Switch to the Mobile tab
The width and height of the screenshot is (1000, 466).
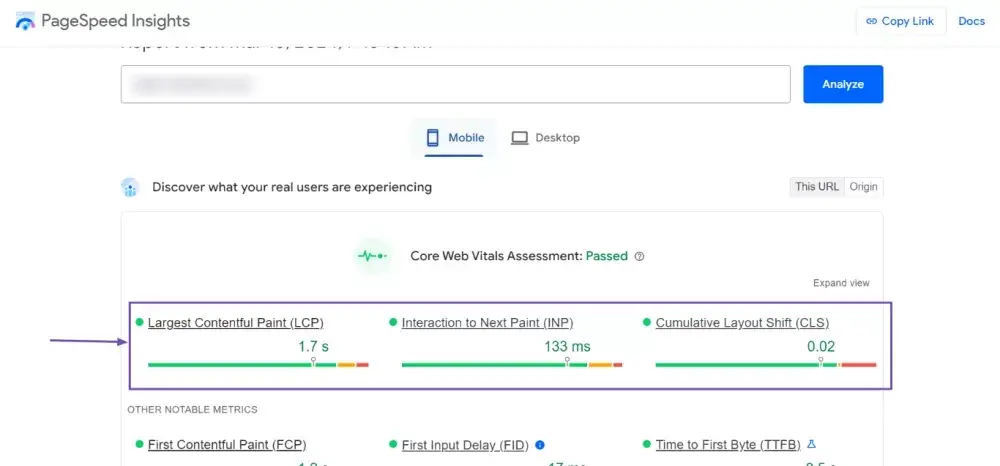[455, 138]
